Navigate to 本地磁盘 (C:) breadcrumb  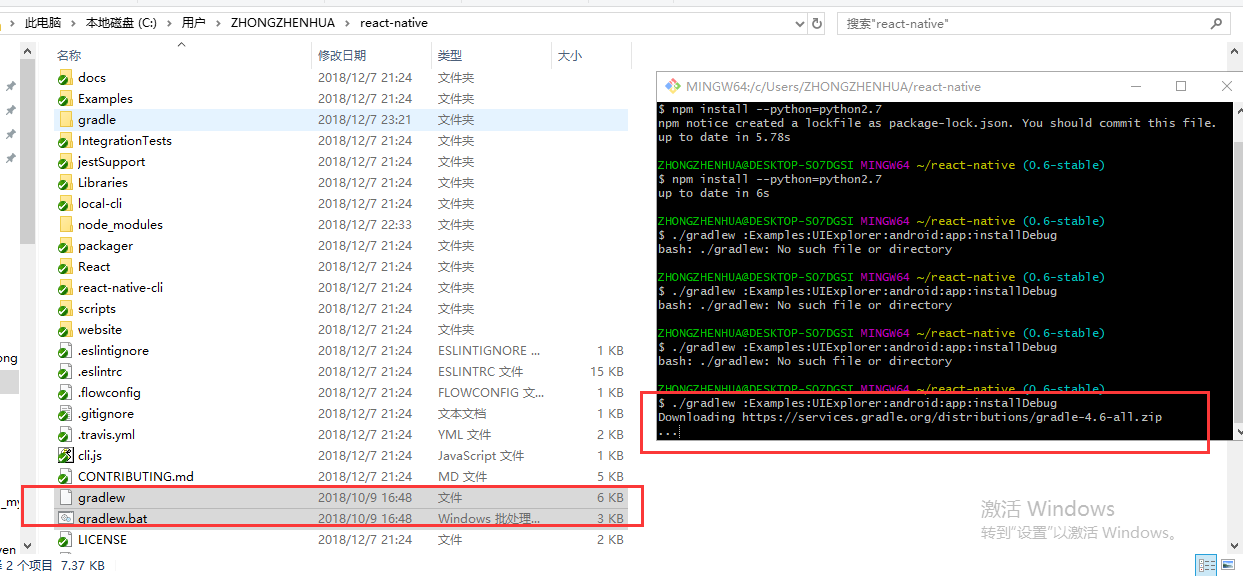122,22
